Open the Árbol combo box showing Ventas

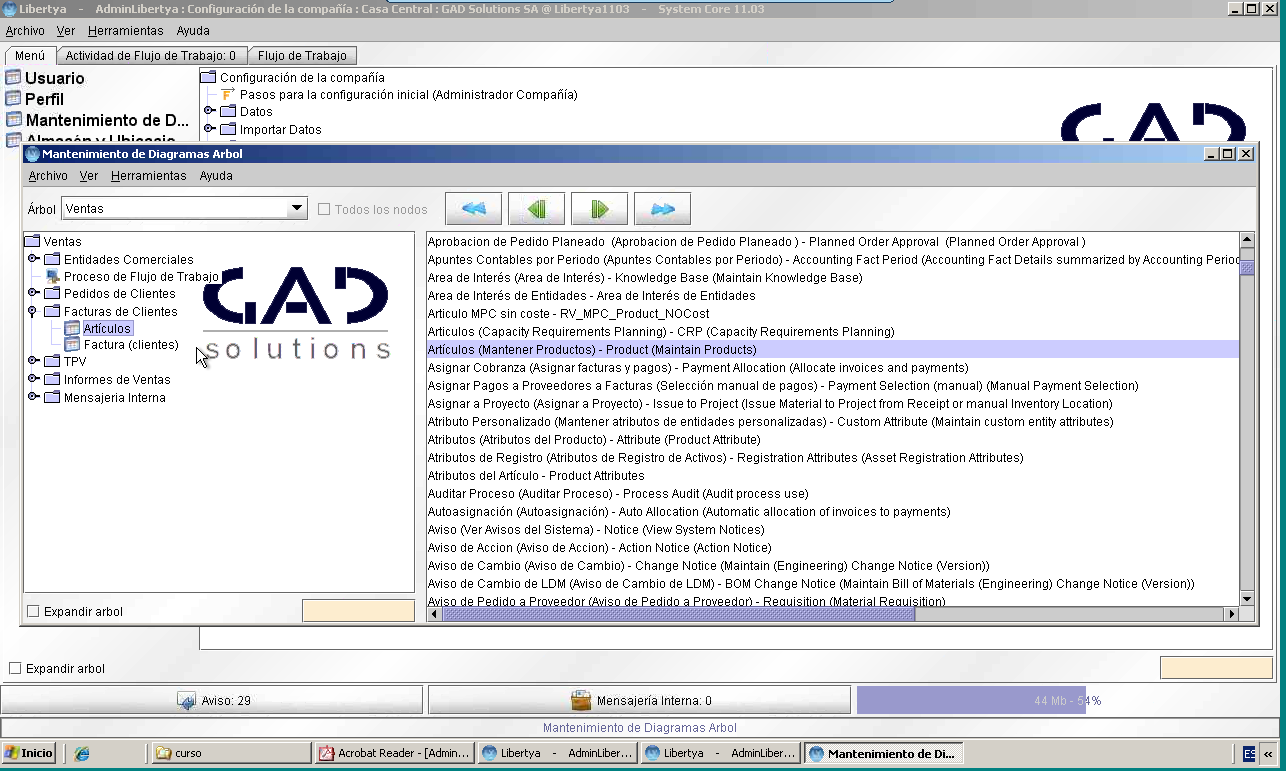[x=184, y=208]
